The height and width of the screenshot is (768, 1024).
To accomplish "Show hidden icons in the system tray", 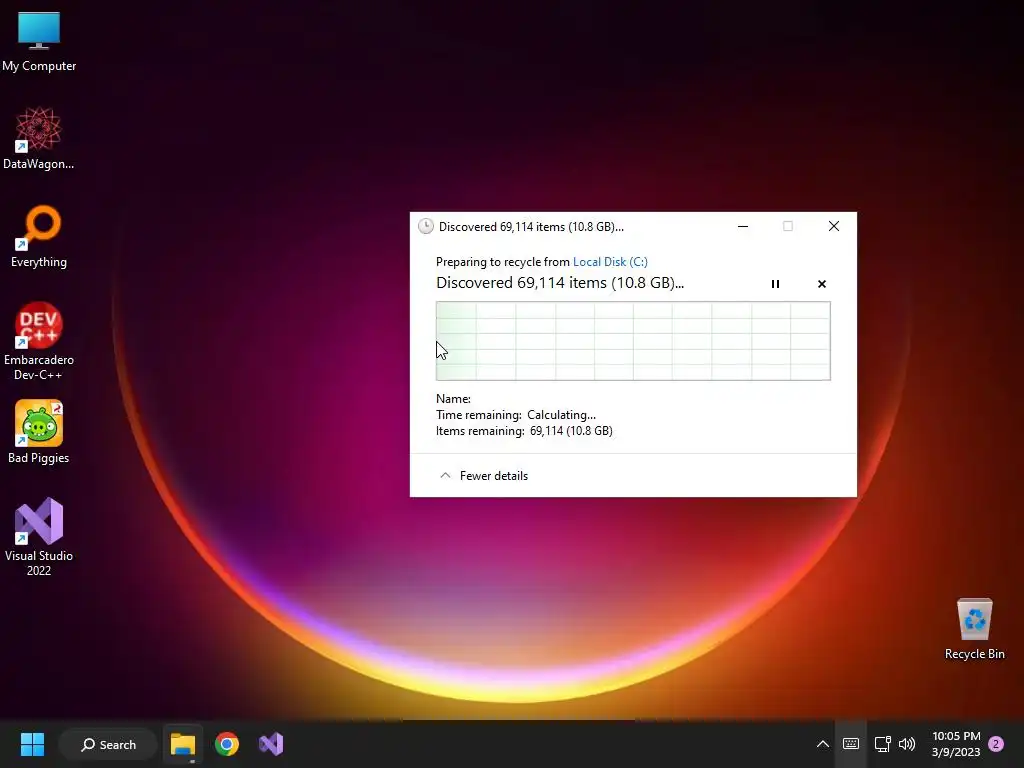I will (x=823, y=744).
